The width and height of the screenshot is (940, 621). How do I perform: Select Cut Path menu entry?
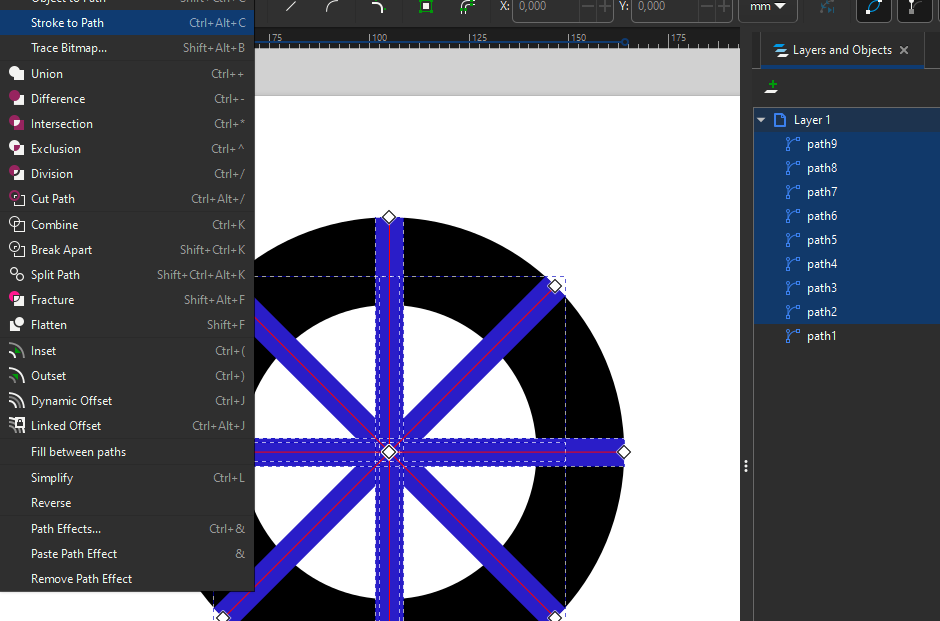pyautogui.click(x=127, y=199)
